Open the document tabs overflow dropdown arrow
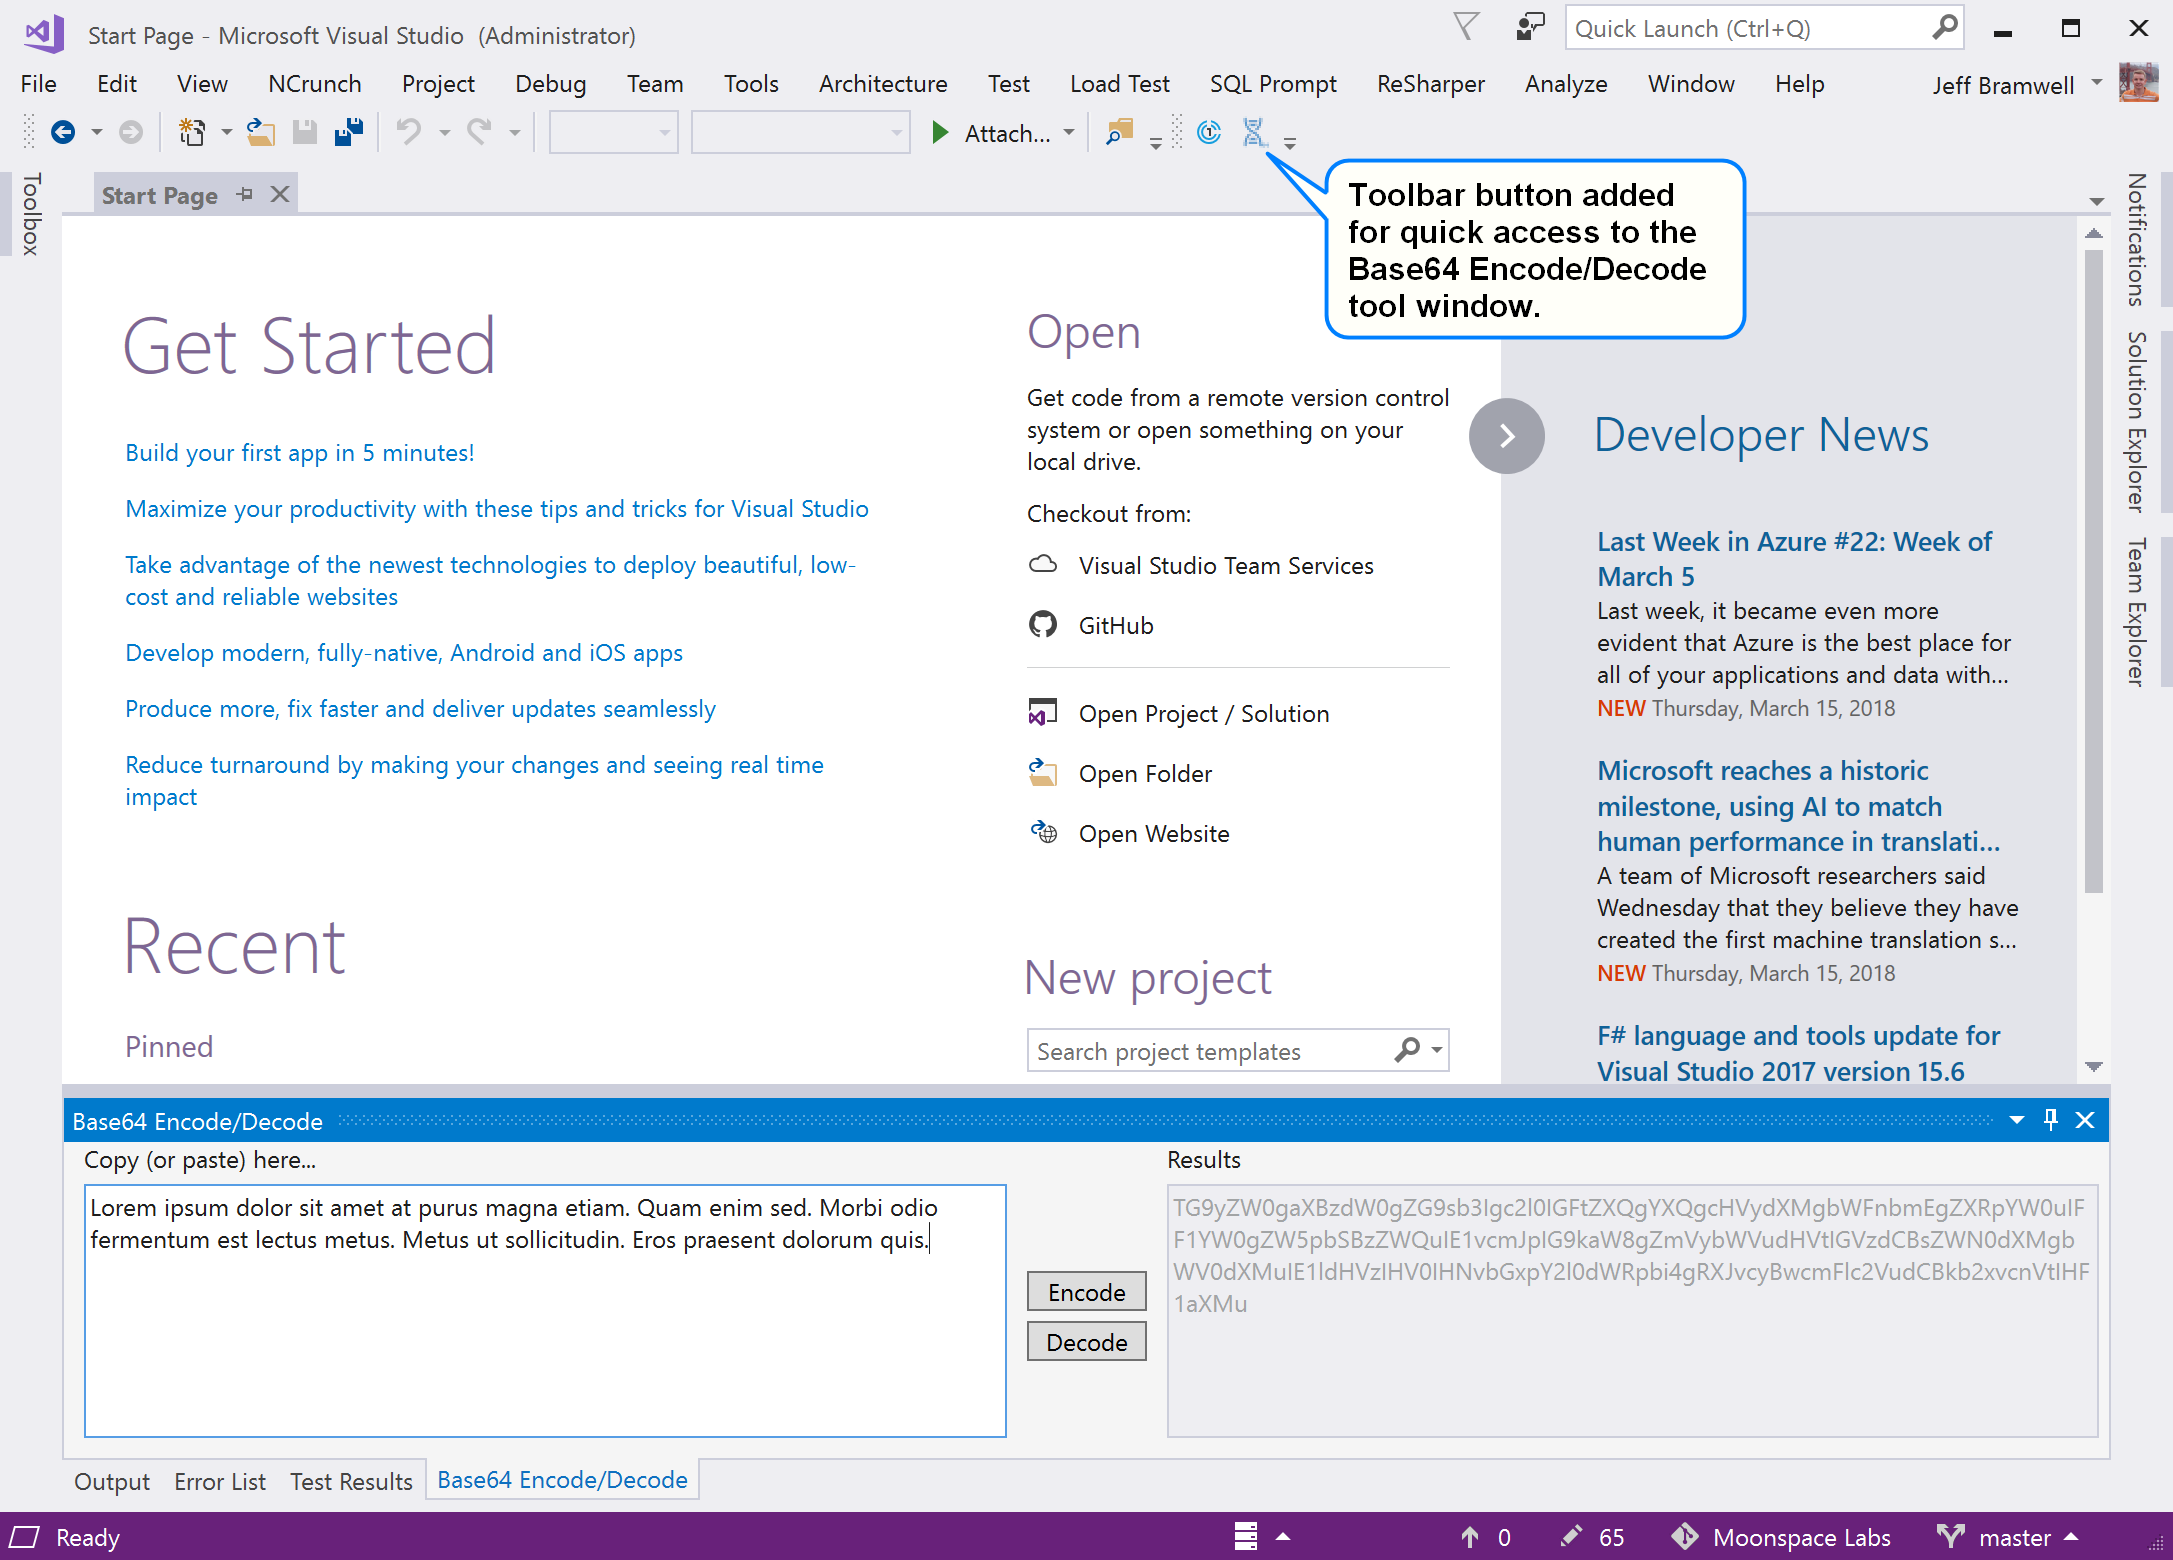 (x=2097, y=201)
